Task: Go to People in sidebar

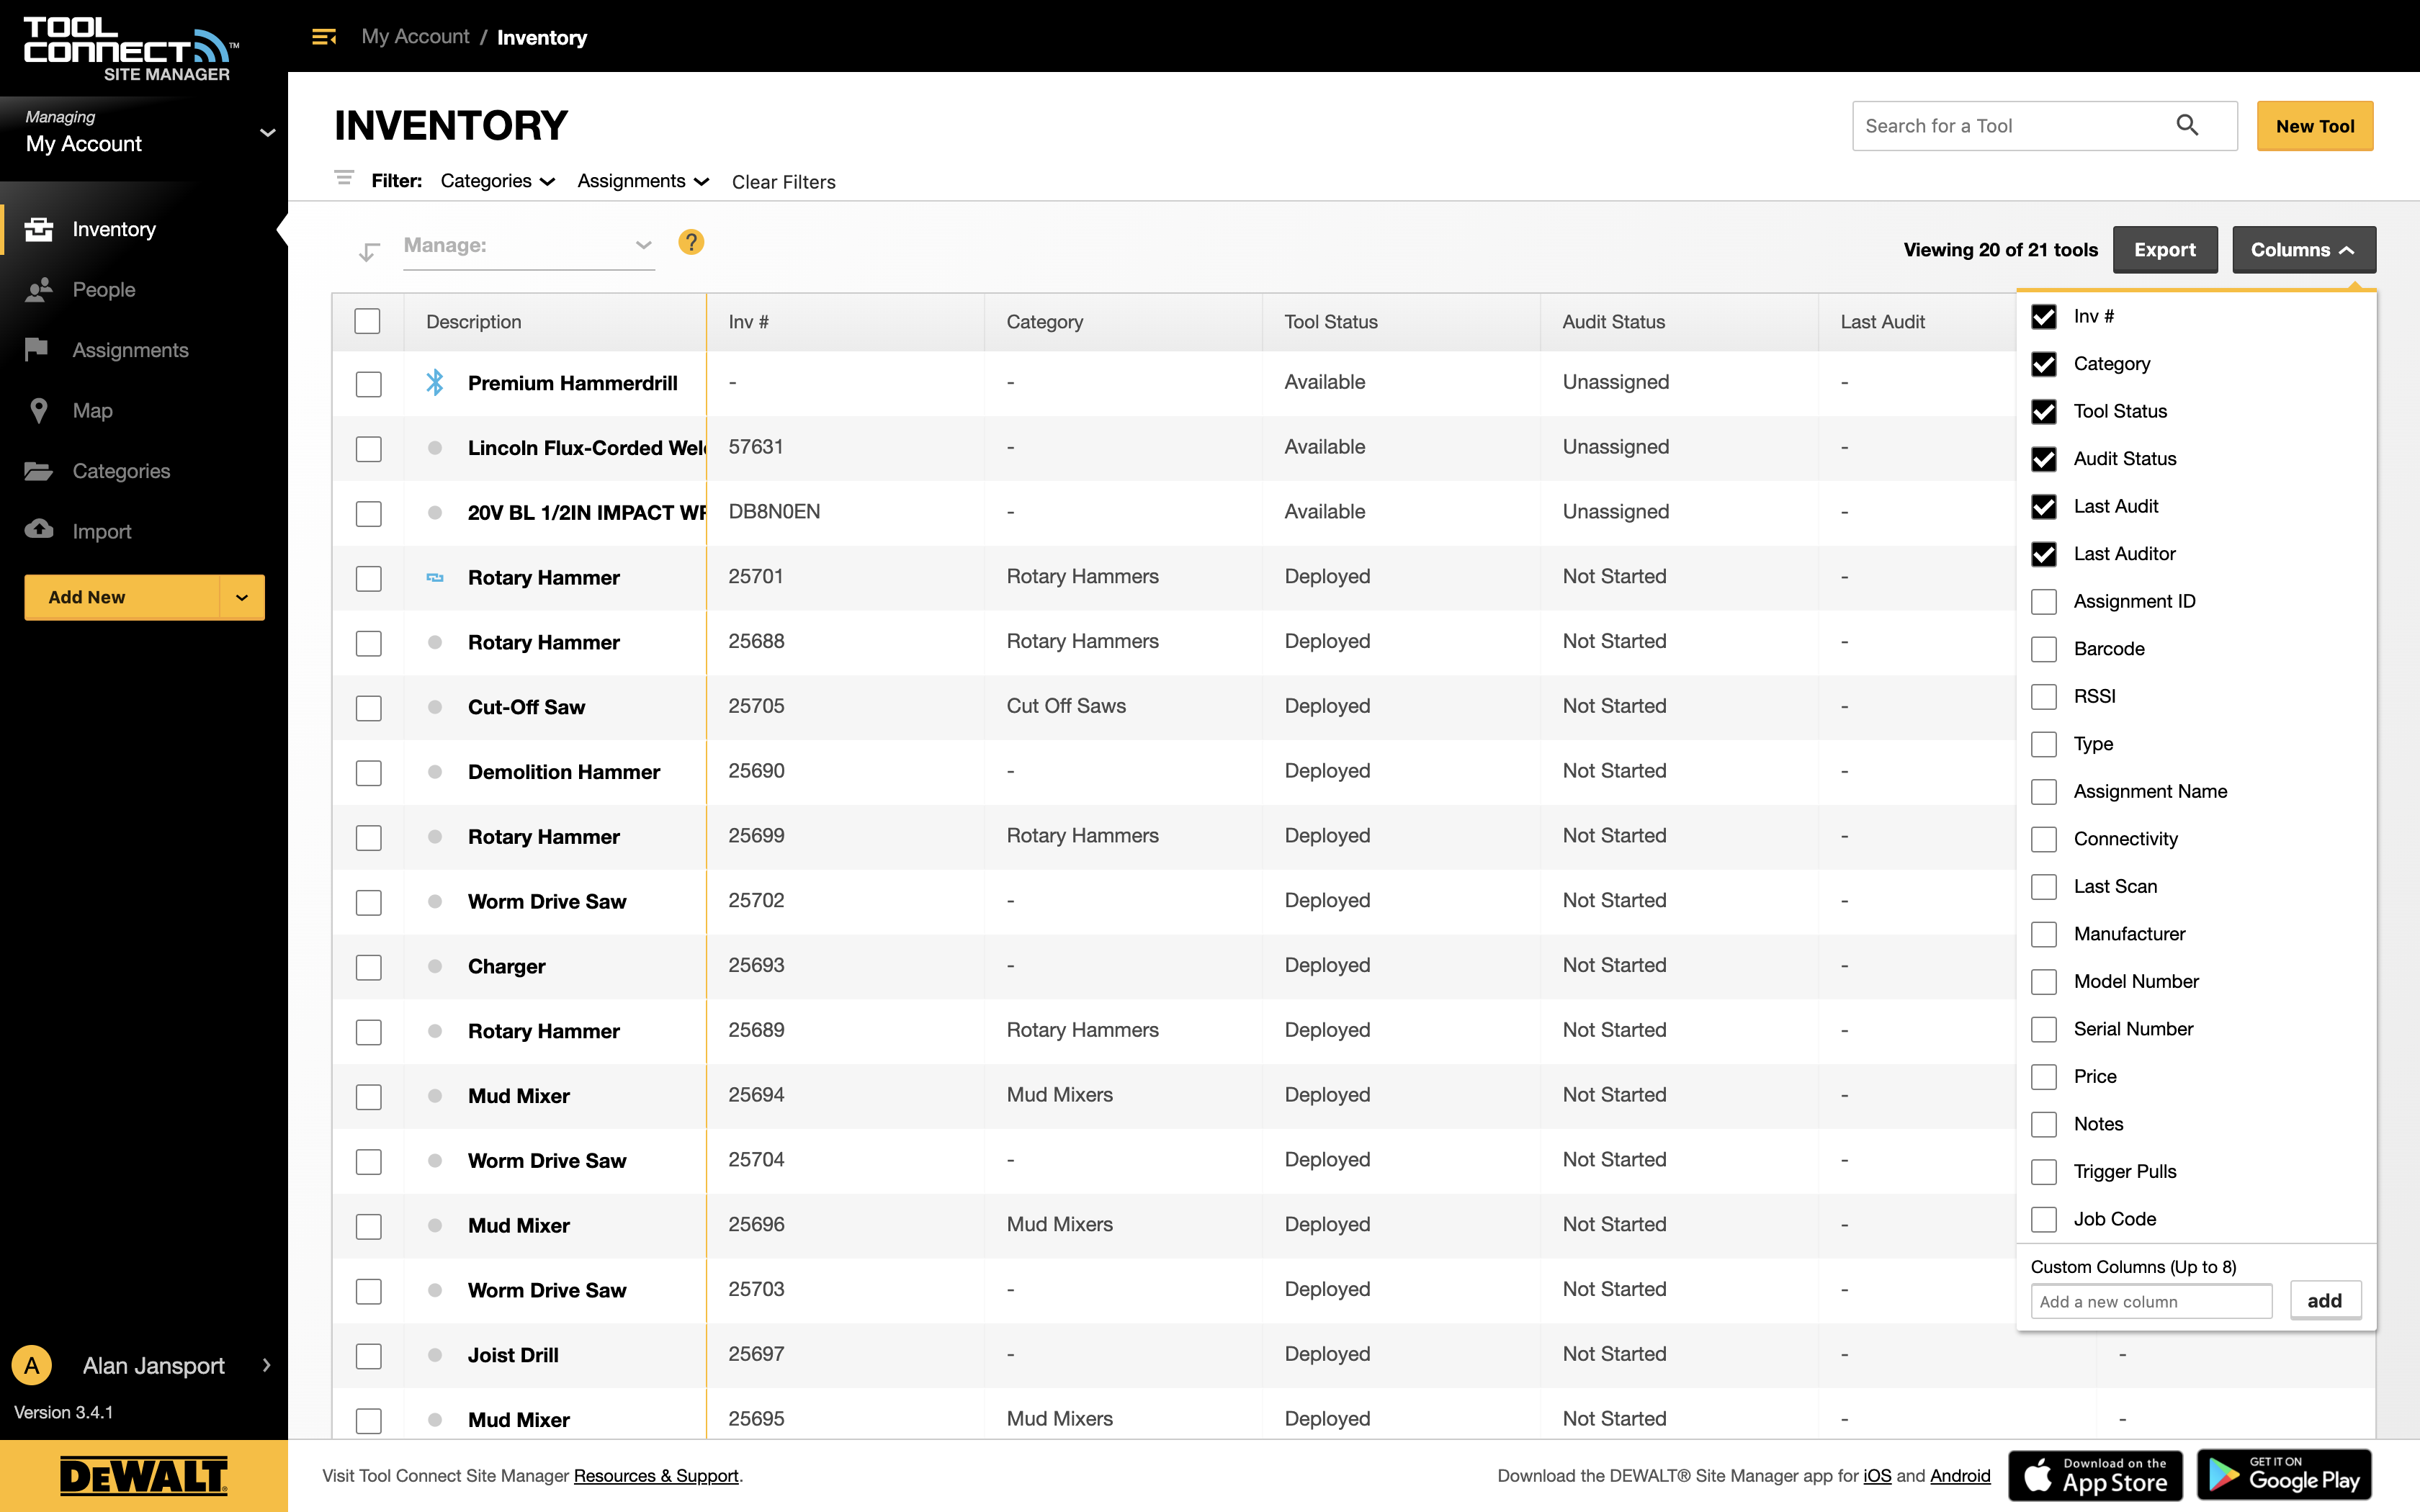Action: (x=104, y=289)
